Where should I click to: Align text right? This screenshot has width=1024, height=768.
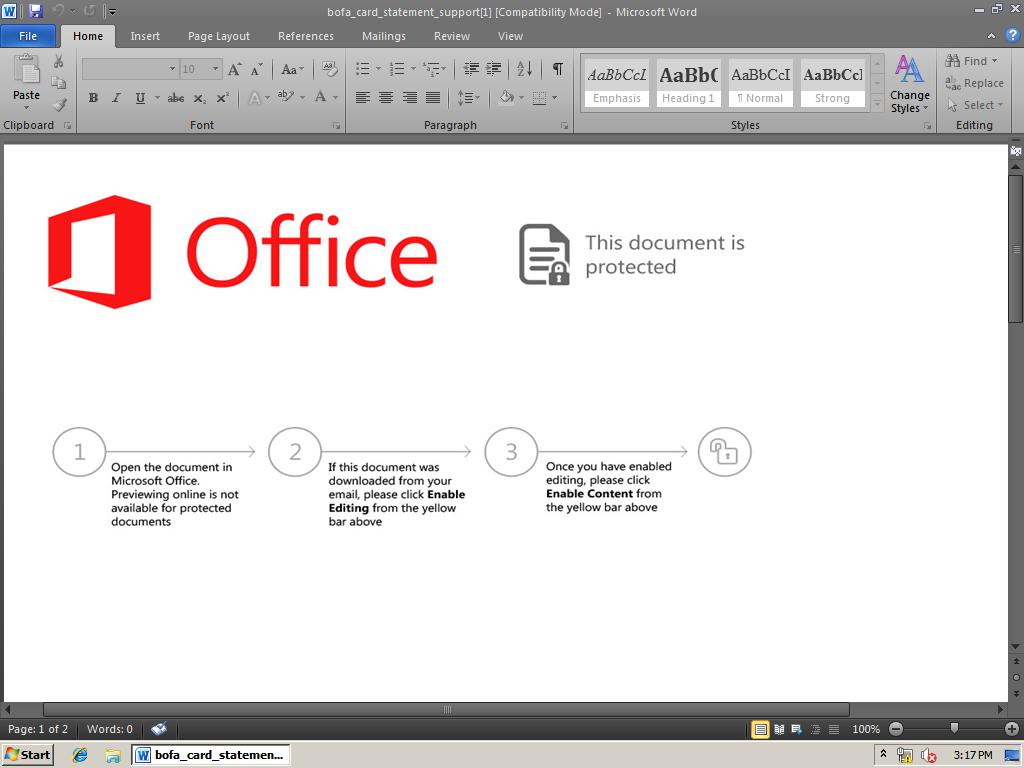point(409,98)
